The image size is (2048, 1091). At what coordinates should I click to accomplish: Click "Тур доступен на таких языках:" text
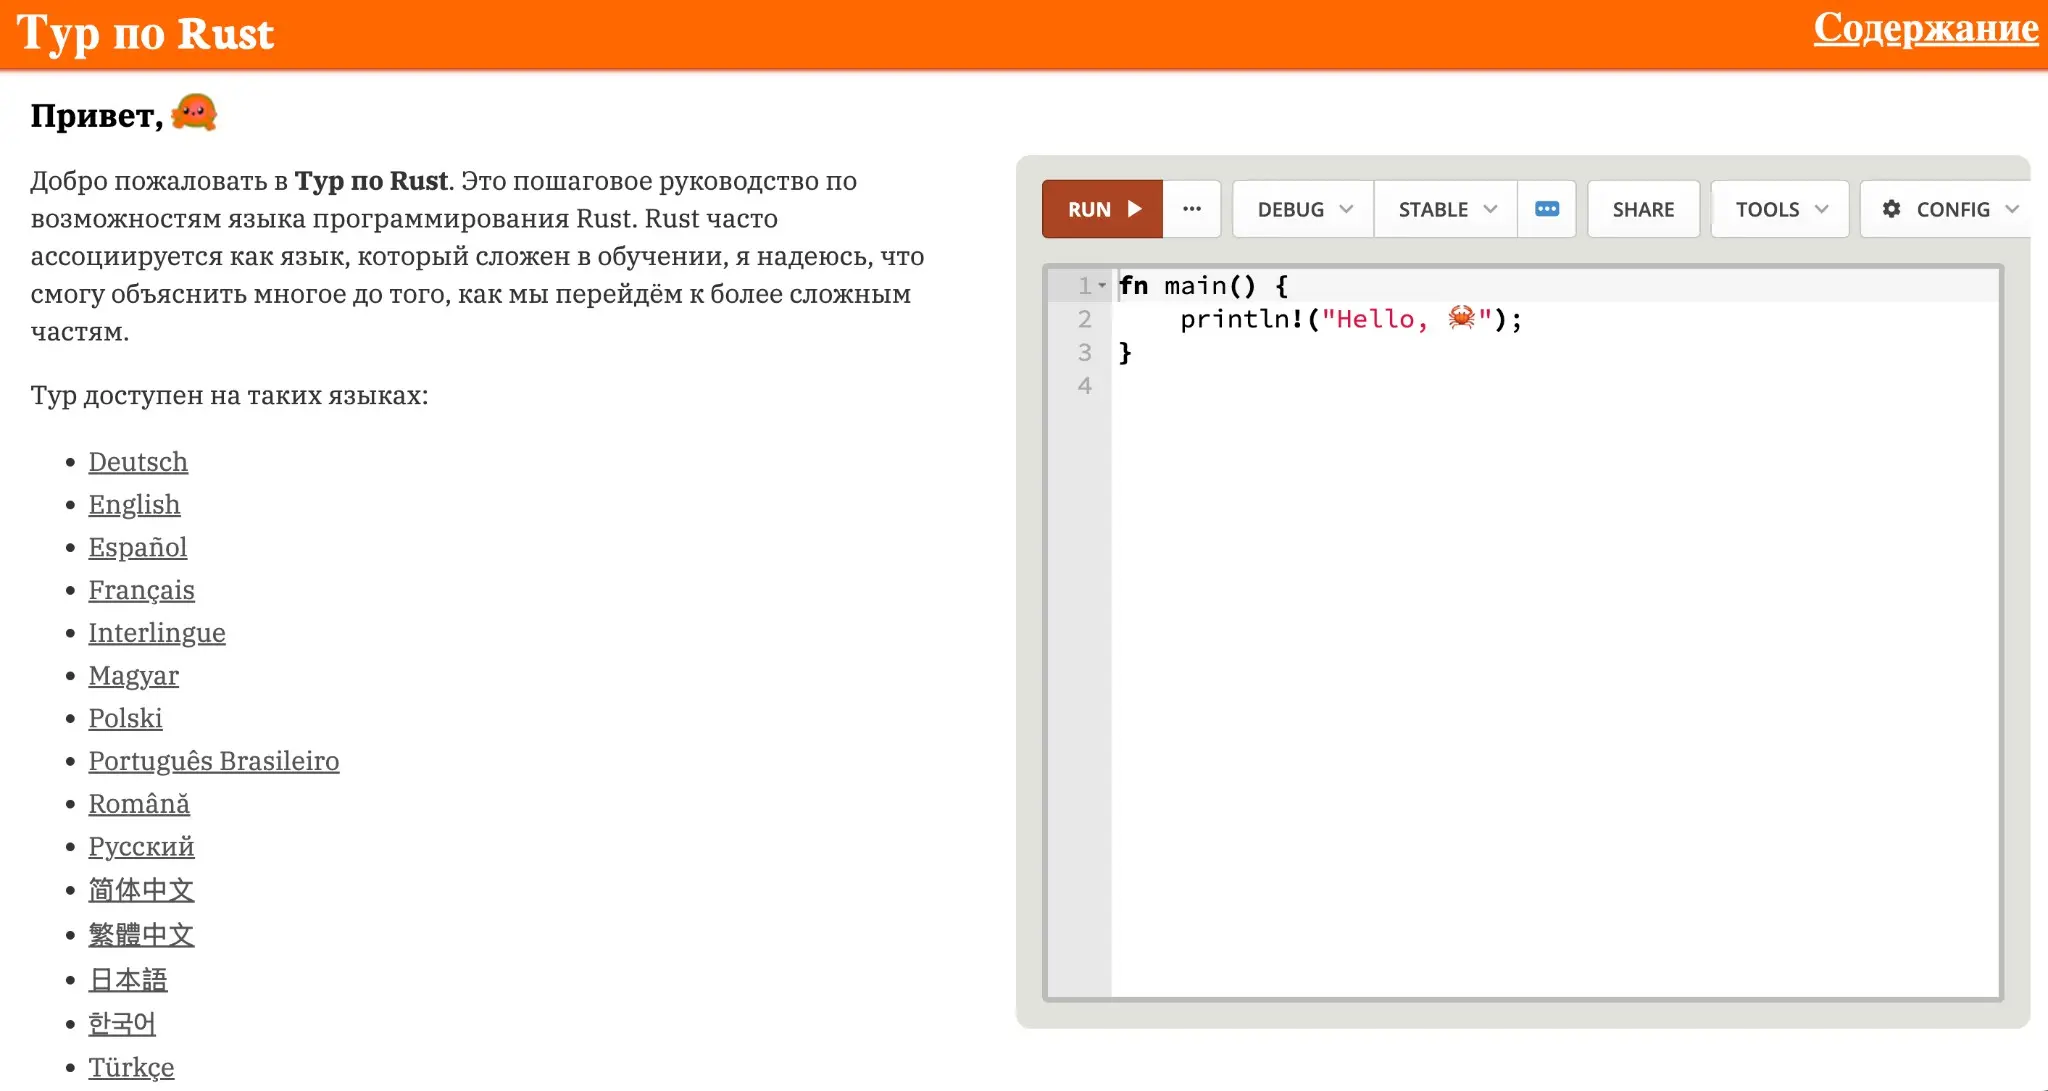pyautogui.click(x=229, y=396)
